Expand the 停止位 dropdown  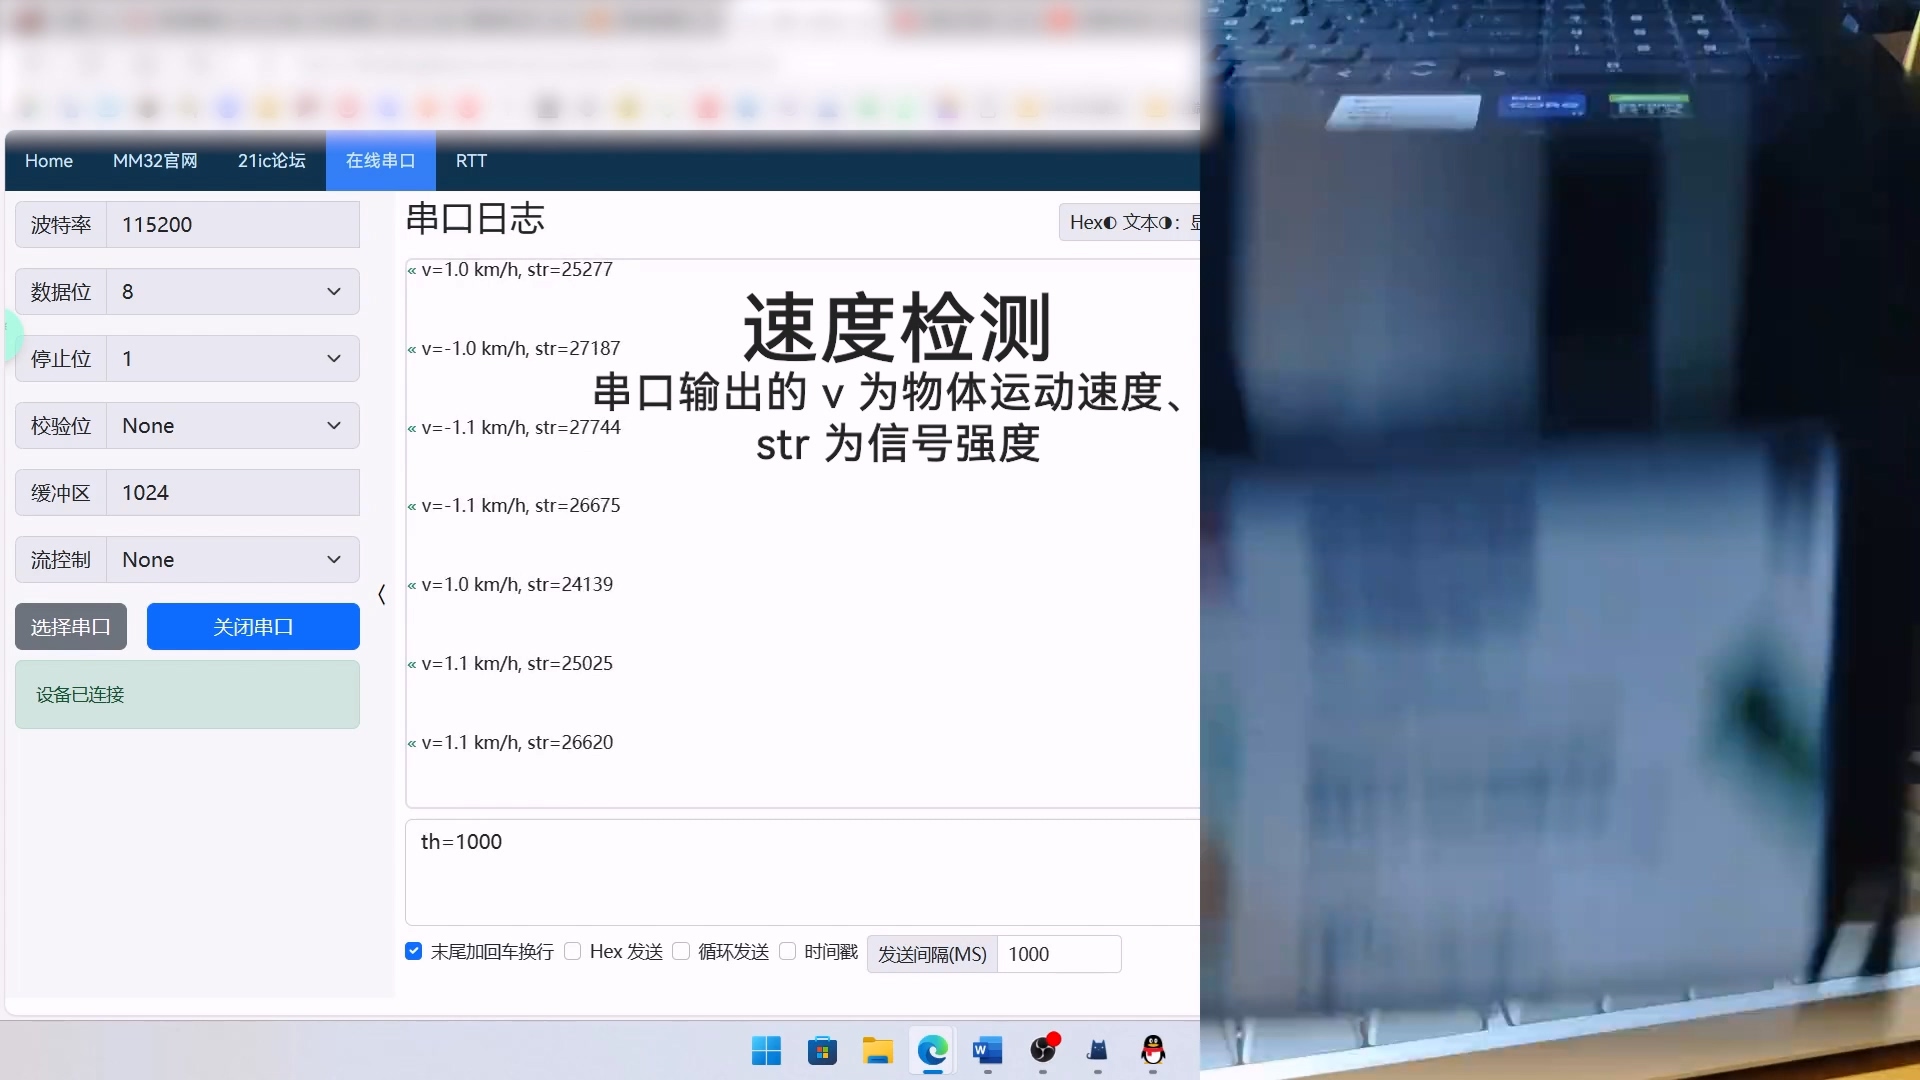(x=232, y=358)
